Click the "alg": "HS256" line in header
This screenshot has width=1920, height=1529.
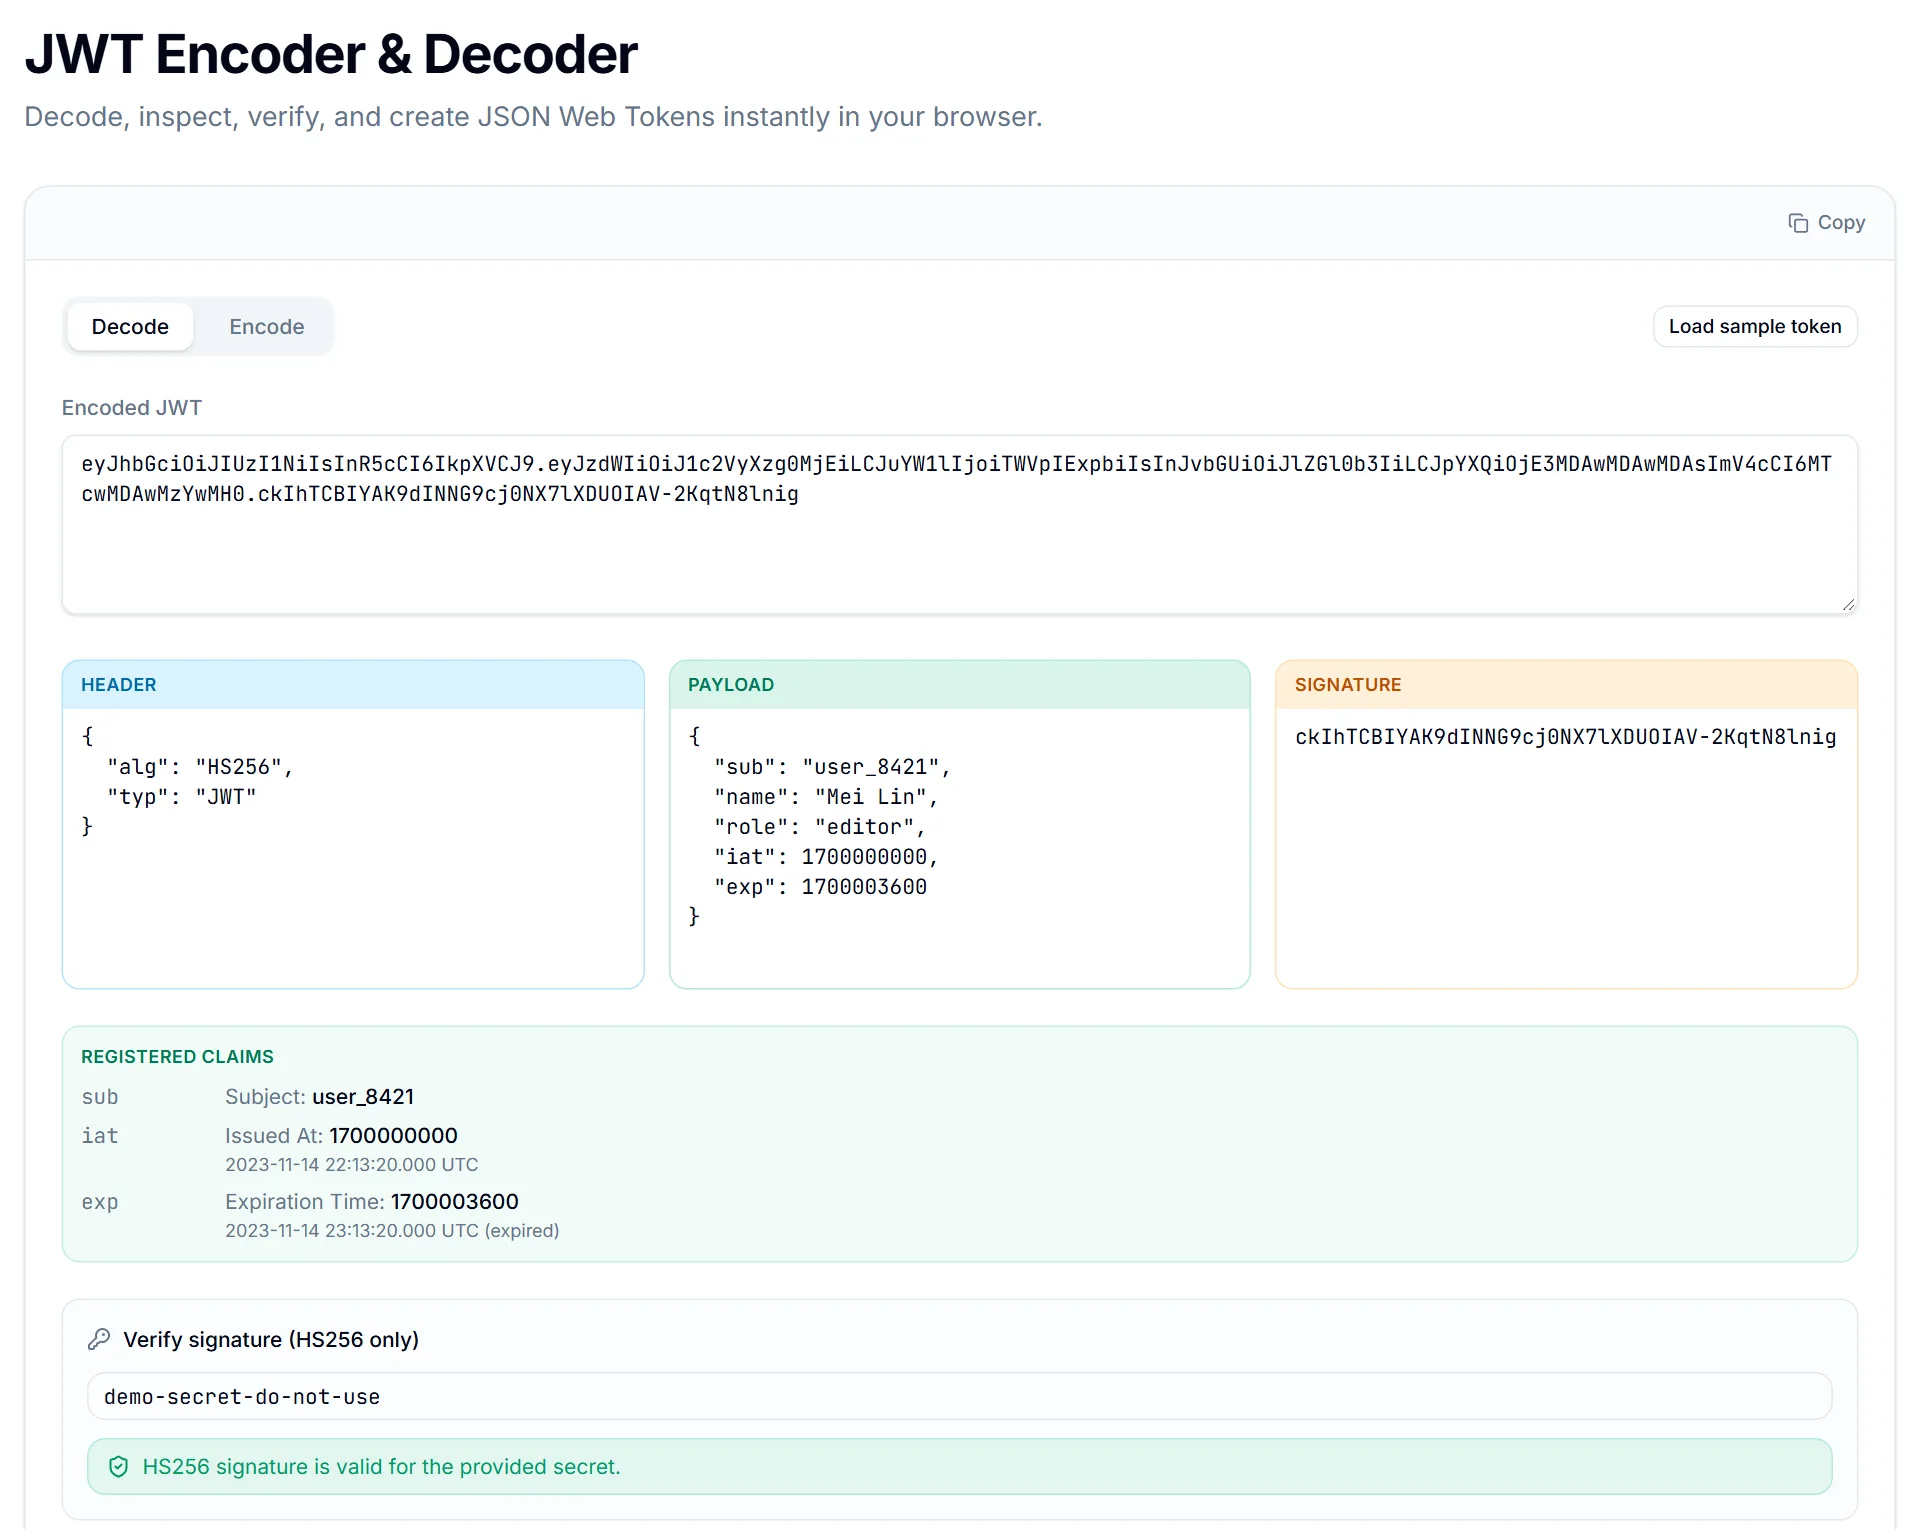tap(200, 767)
